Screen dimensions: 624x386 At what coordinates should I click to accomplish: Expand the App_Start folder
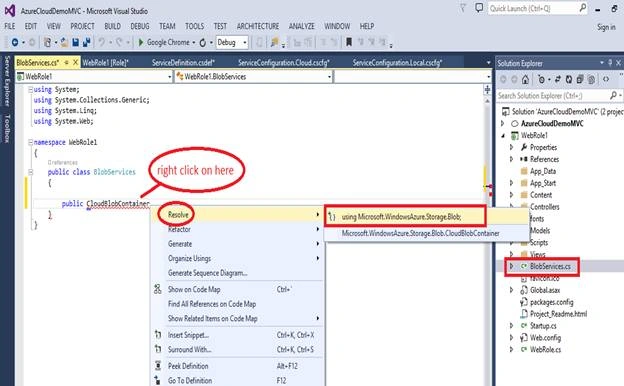pyautogui.click(x=512, y=183)
